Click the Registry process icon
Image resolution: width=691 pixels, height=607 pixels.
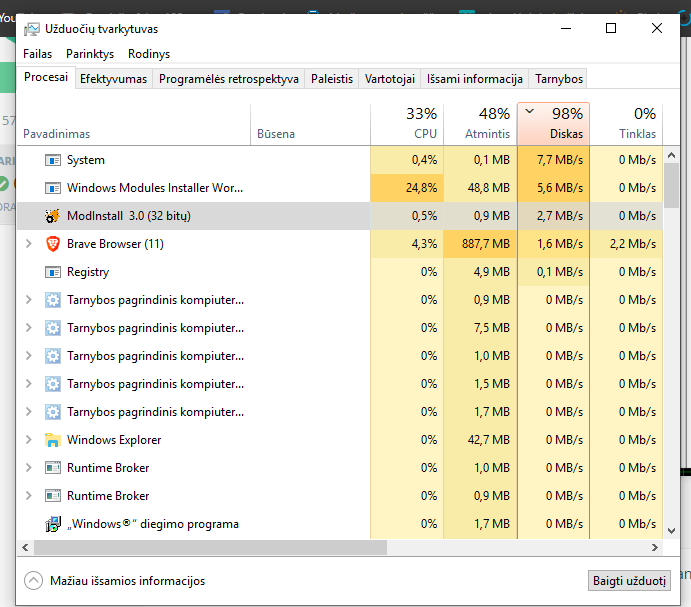[53, 272]
